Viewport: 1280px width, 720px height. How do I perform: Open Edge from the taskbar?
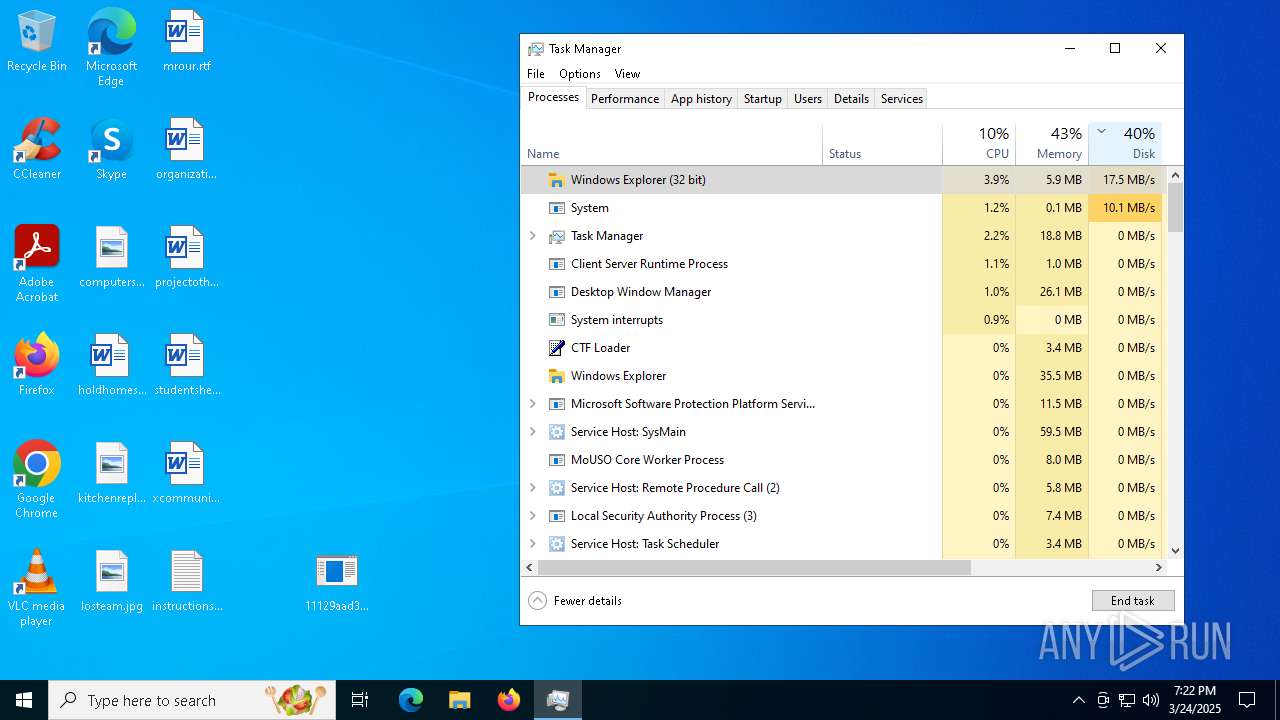(x=411, y=700)
